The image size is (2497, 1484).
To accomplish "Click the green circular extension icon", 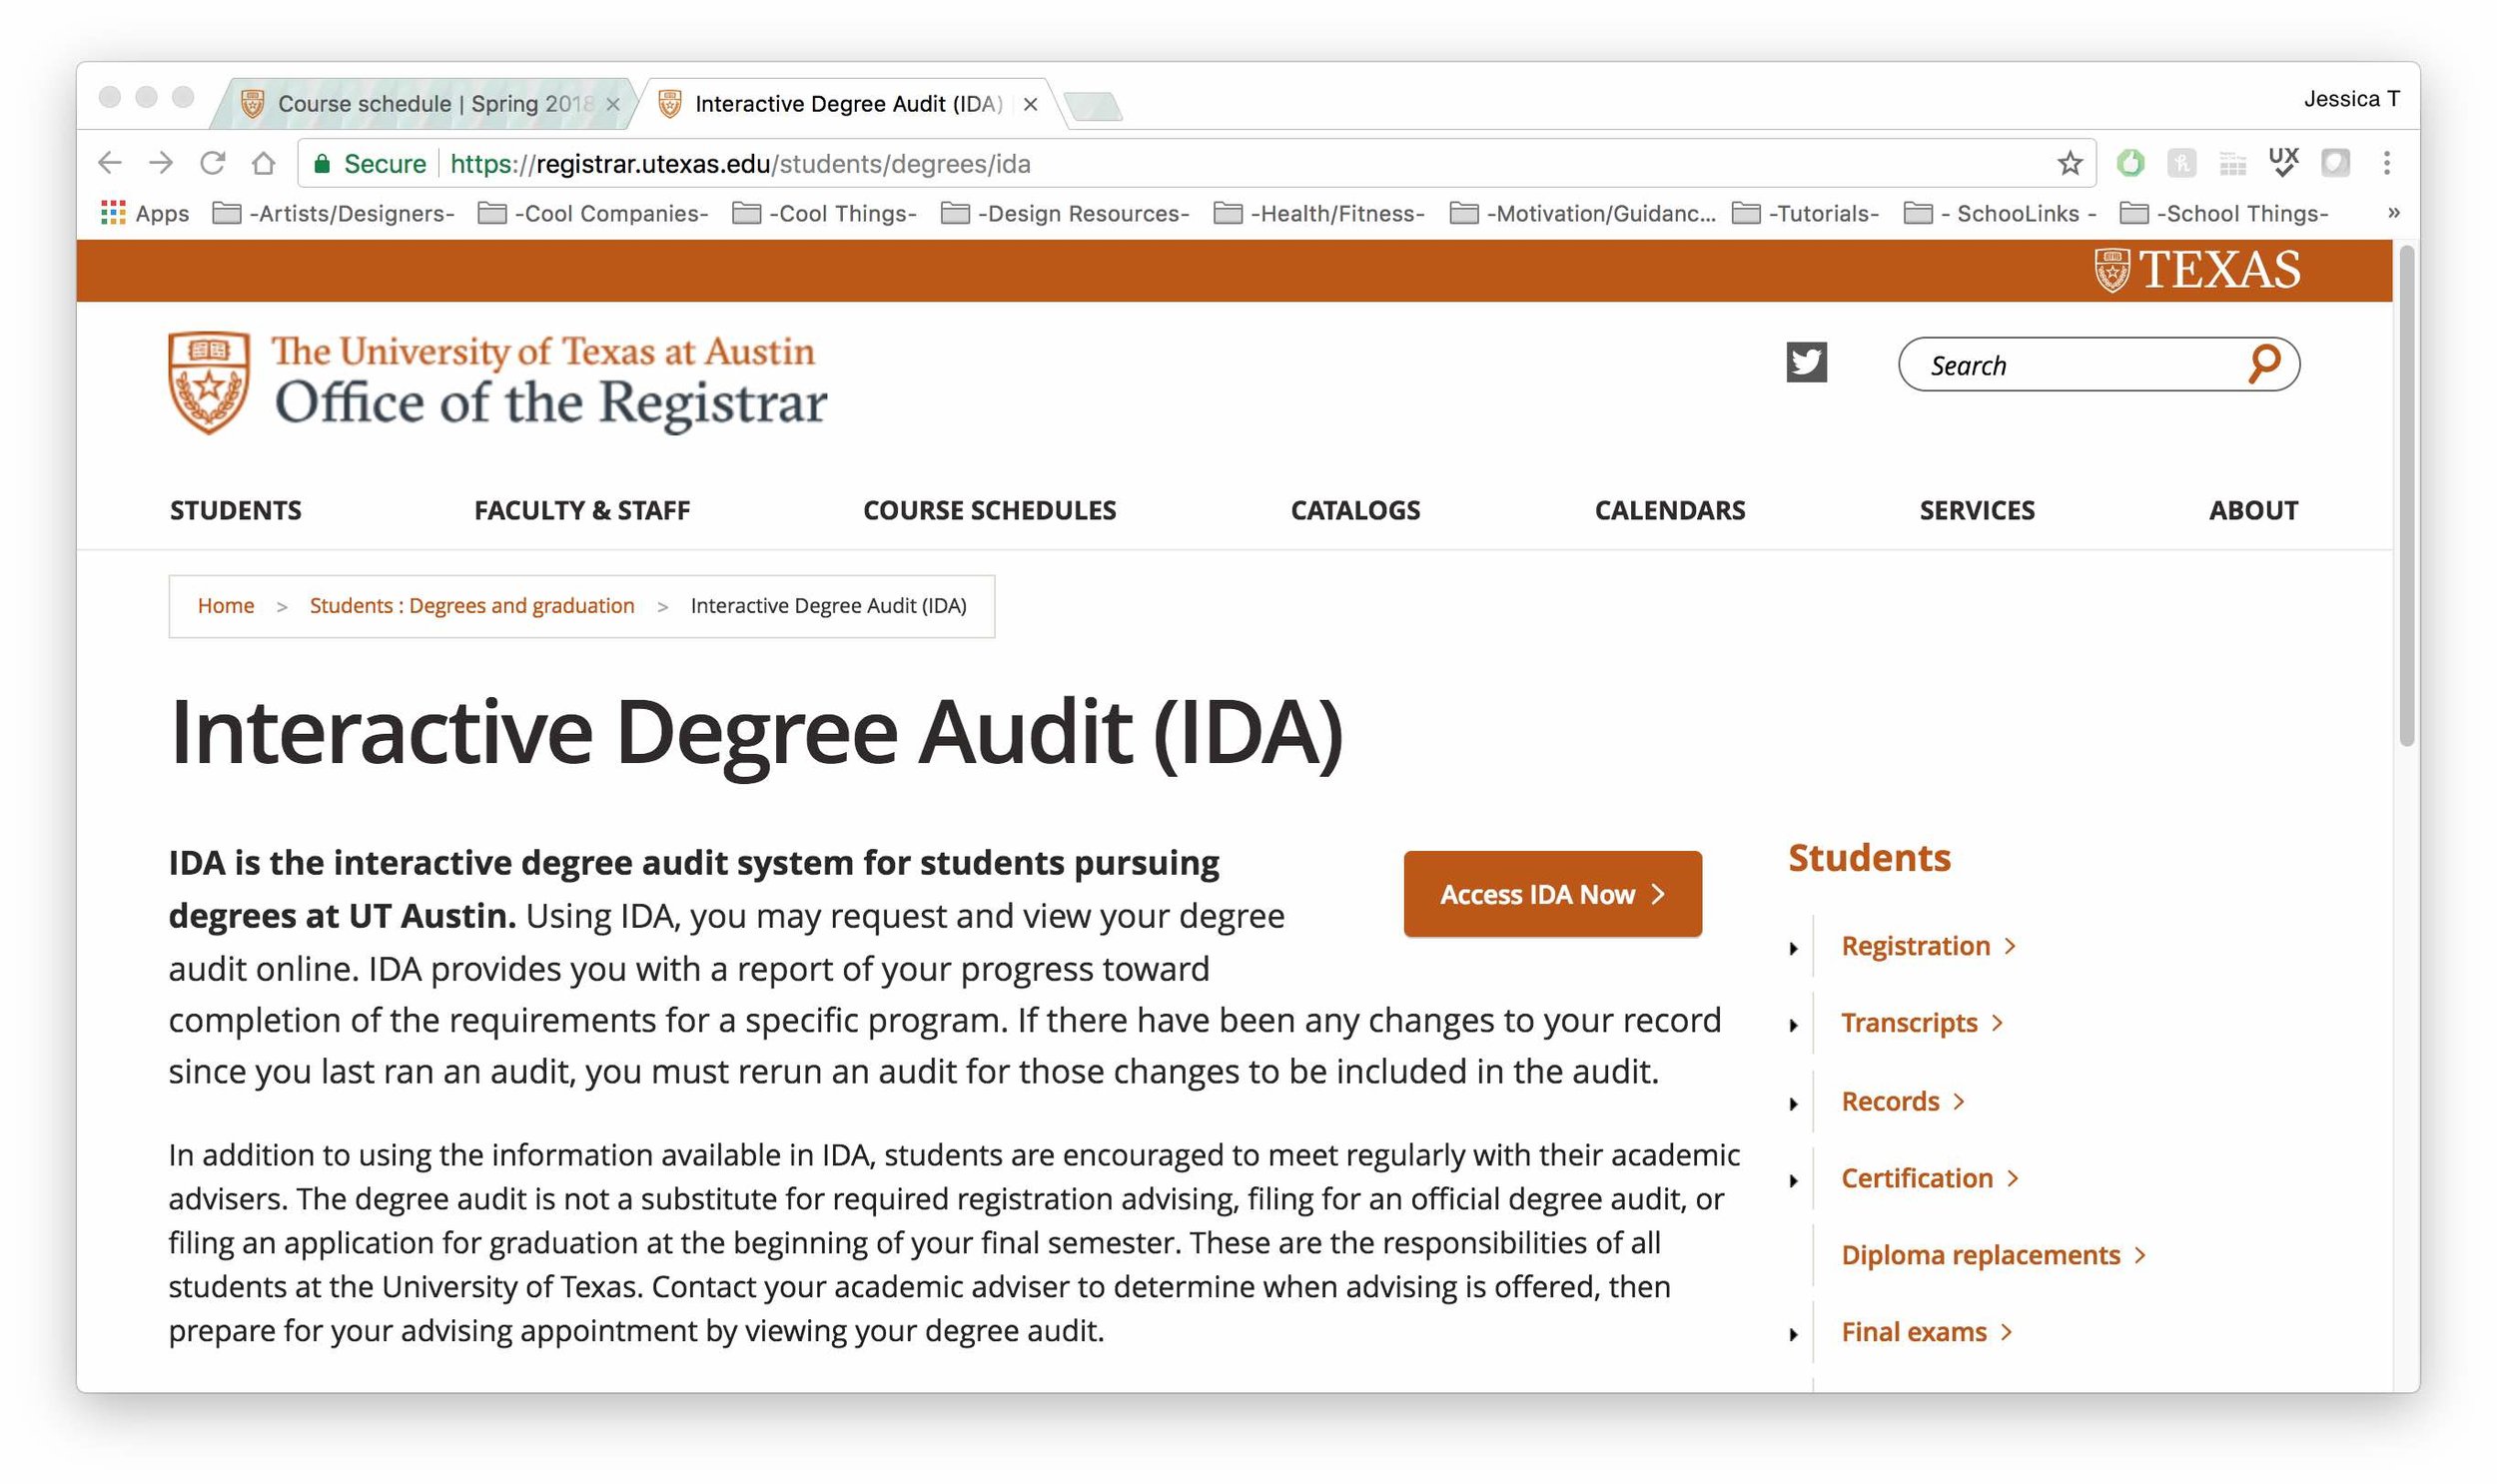I will click(2130, 162).
